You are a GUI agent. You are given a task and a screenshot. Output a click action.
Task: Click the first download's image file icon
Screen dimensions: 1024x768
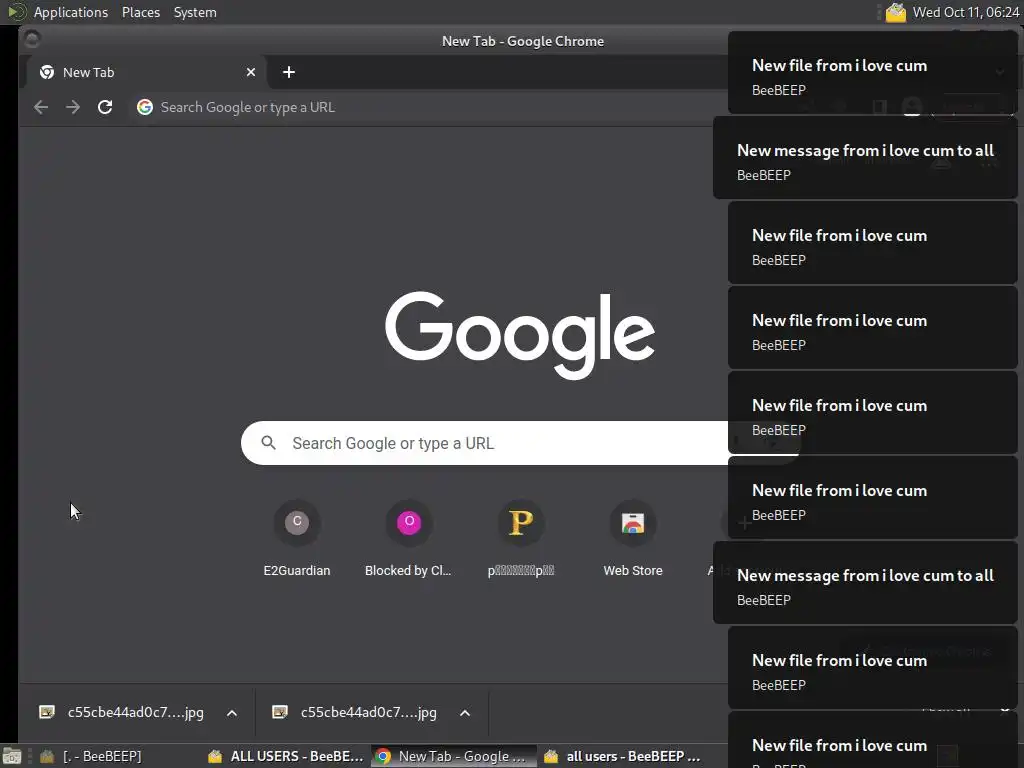pyautogui.click(x=47, y=712)
